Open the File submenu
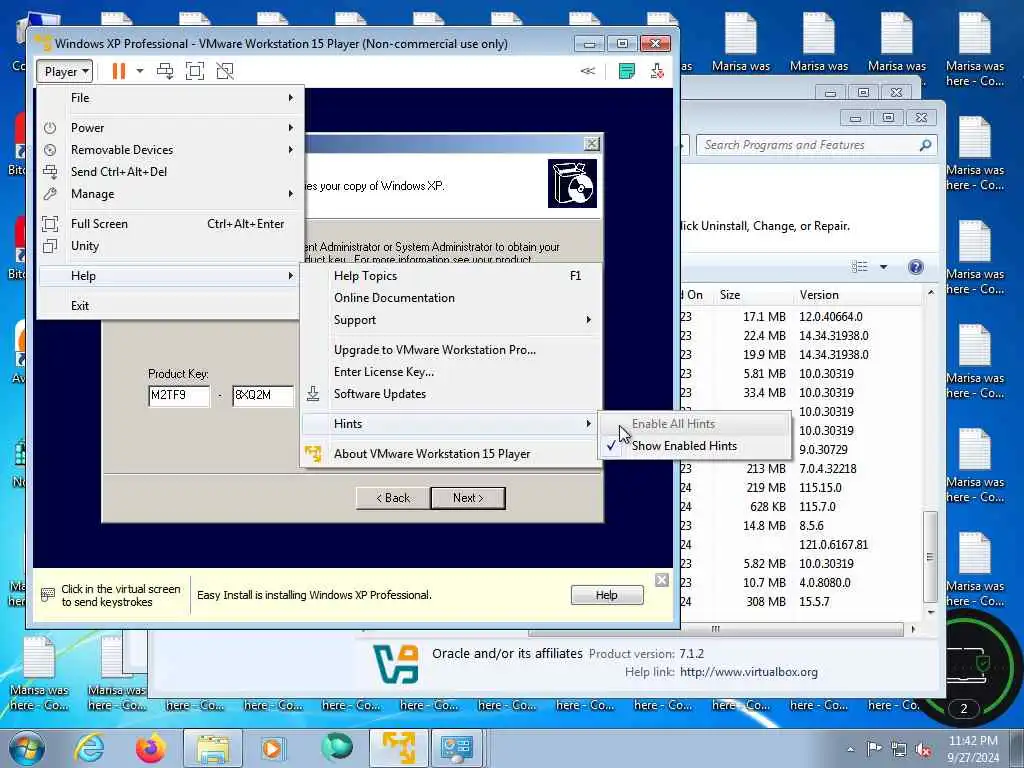The height and width of the screenshot is (768, 1024). pyautogui.click(x=171, y=98)
